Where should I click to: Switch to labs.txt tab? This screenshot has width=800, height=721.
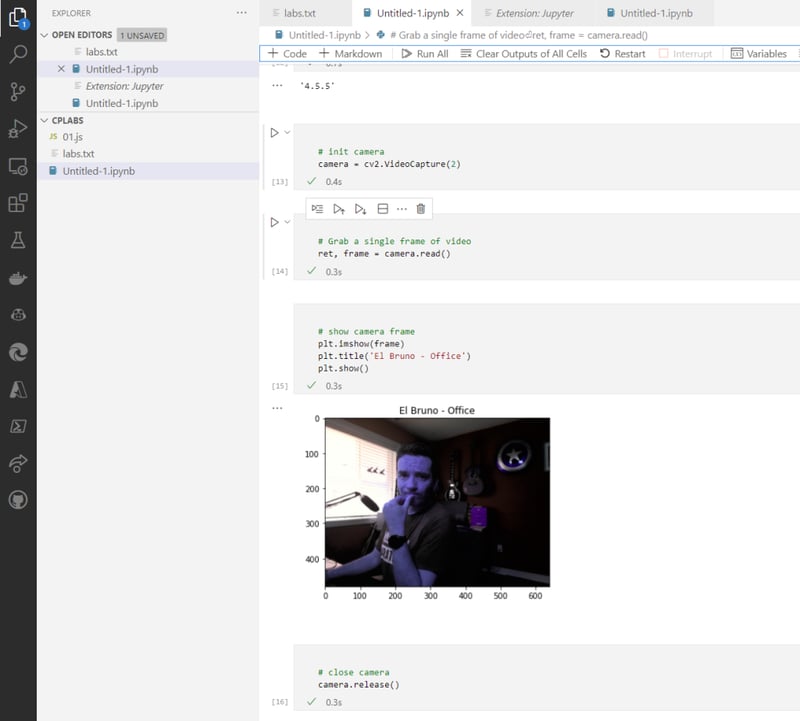305,13
